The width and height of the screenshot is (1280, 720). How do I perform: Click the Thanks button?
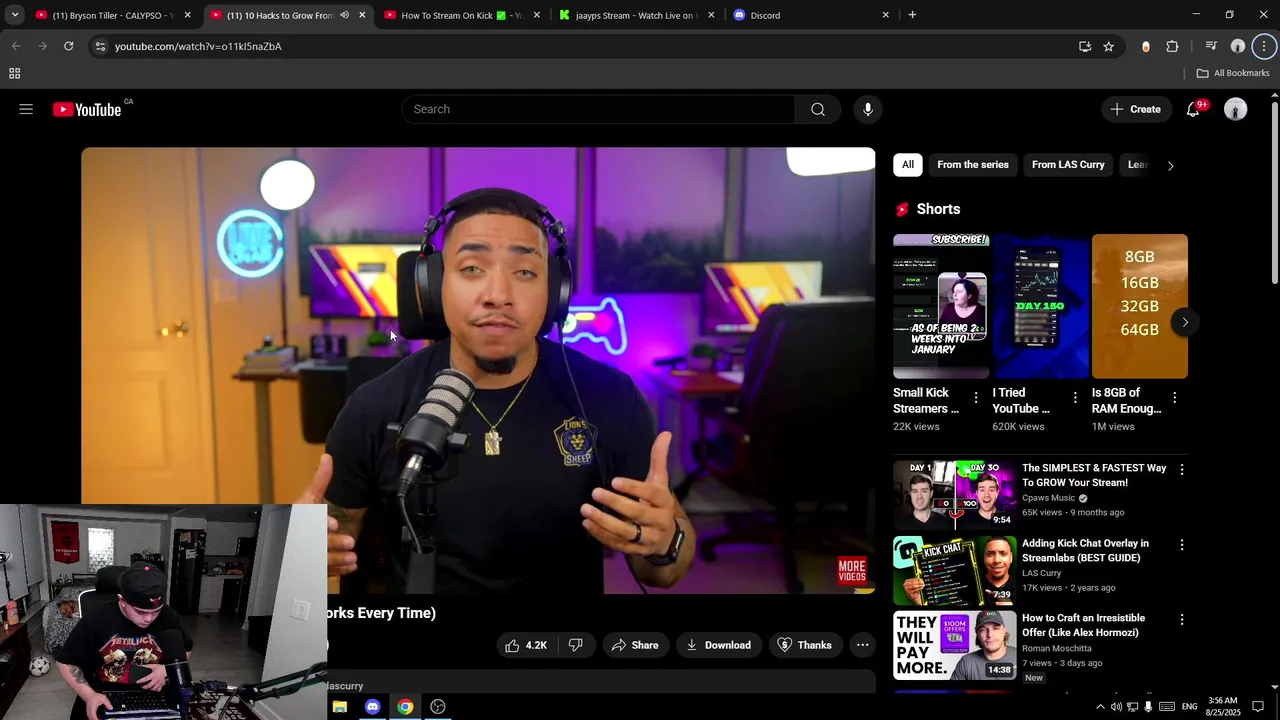(x=805, y=645)
